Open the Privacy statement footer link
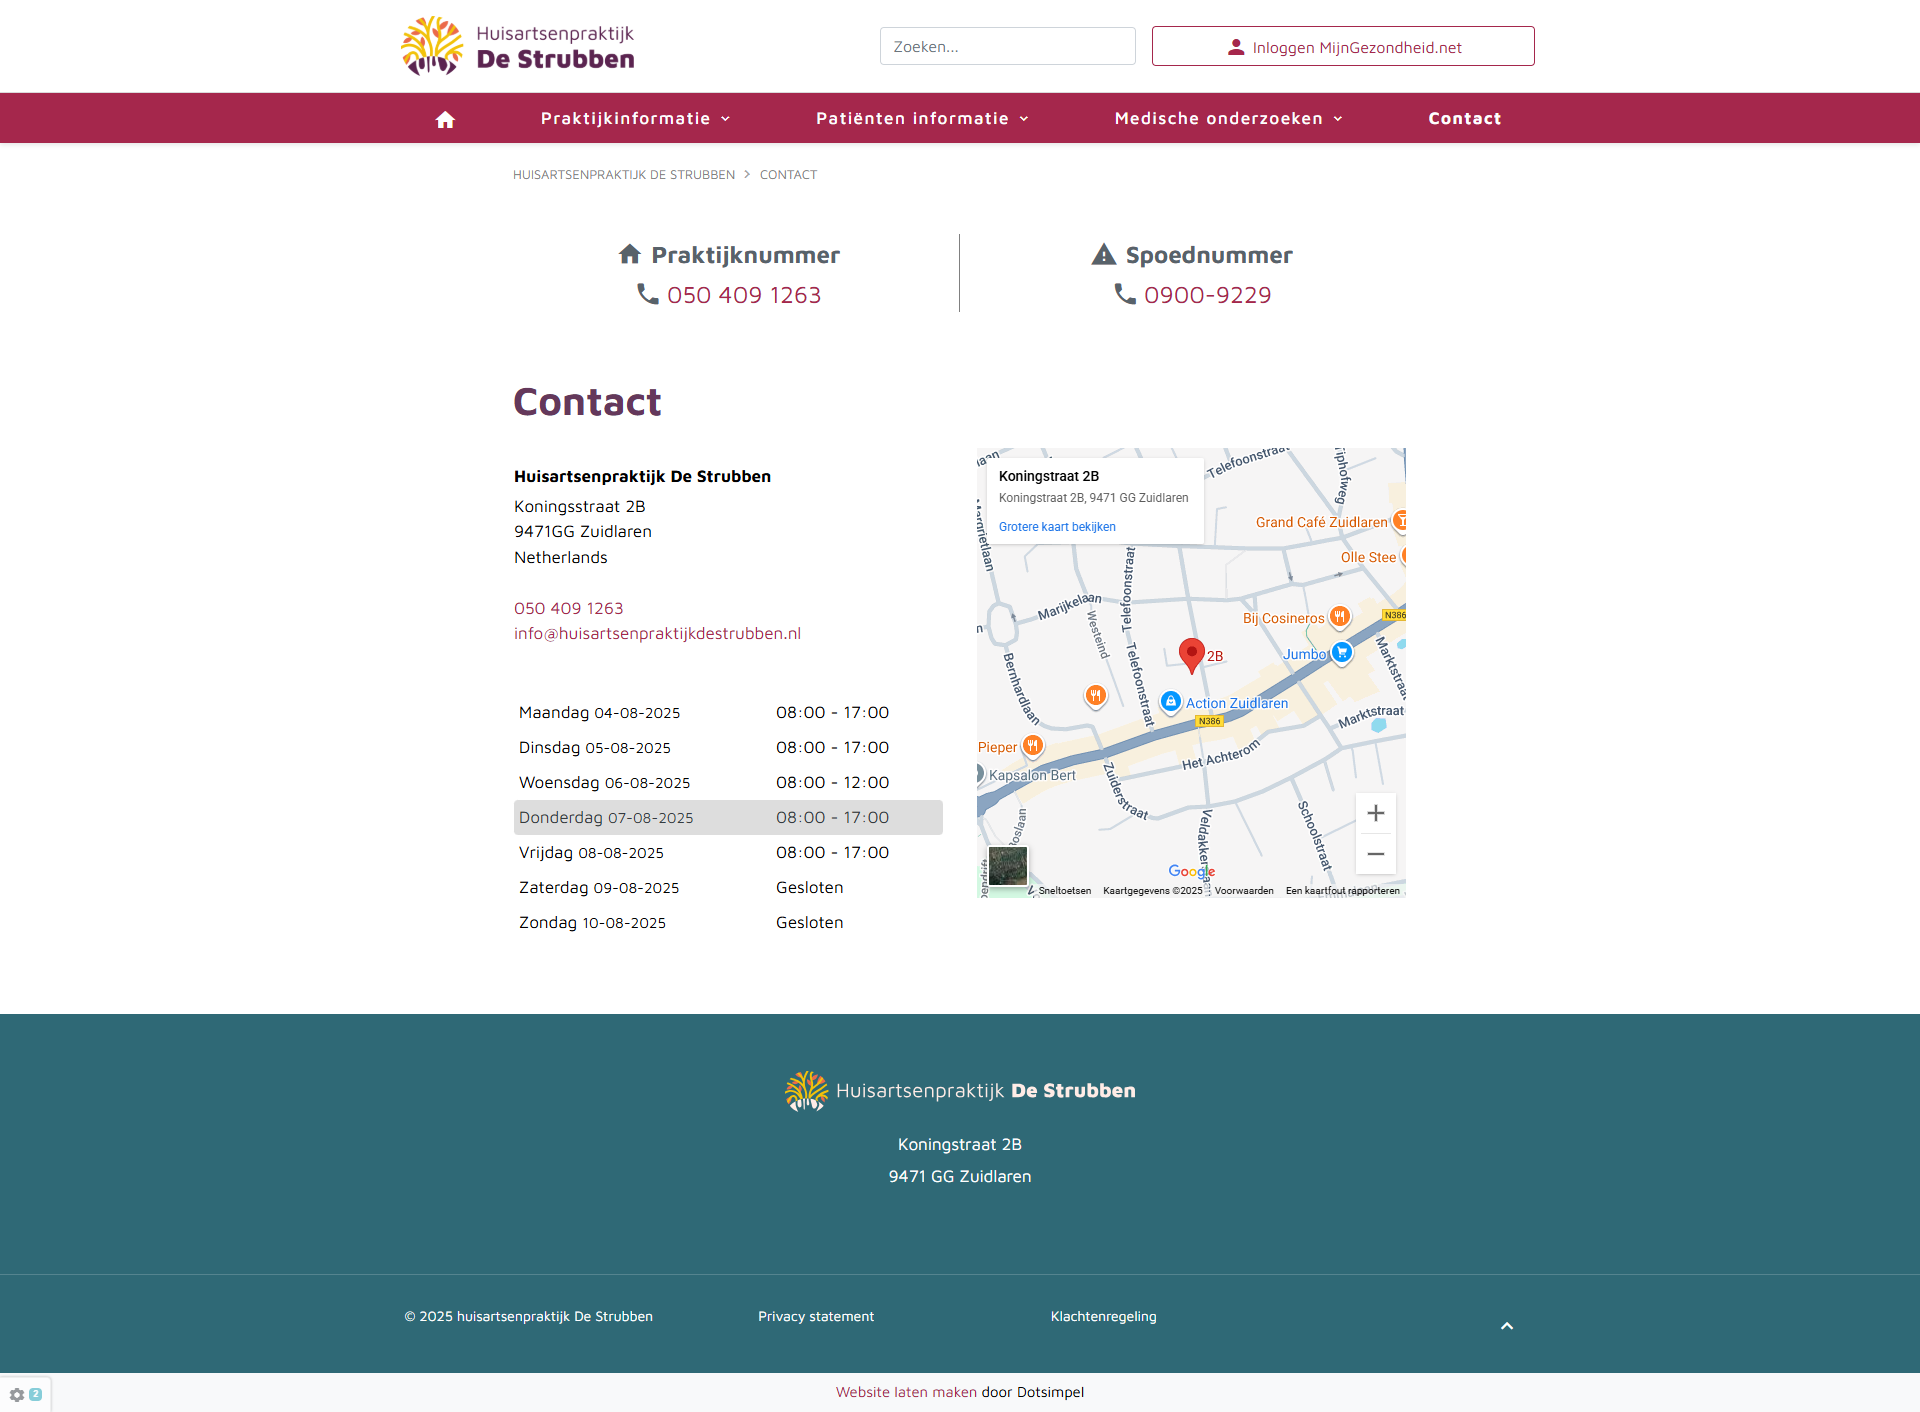 [815, 1316]
